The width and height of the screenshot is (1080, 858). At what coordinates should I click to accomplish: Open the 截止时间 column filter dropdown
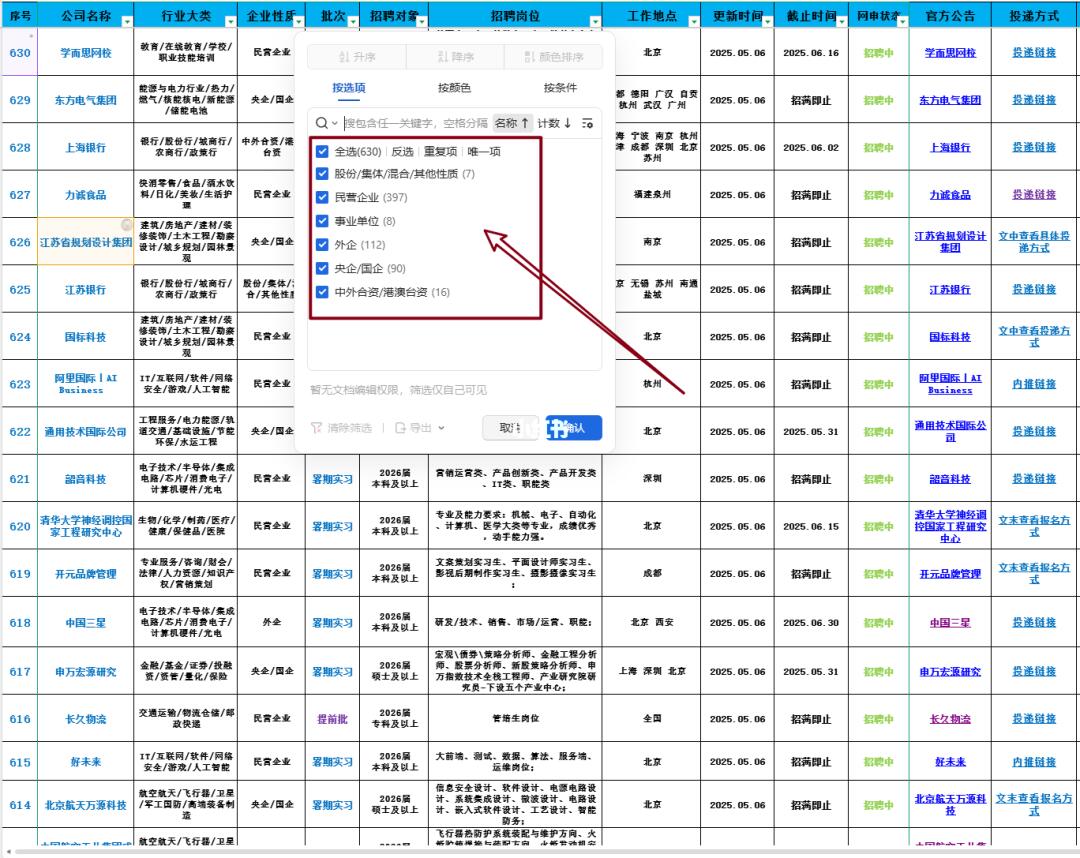click(x=841, y=22)
